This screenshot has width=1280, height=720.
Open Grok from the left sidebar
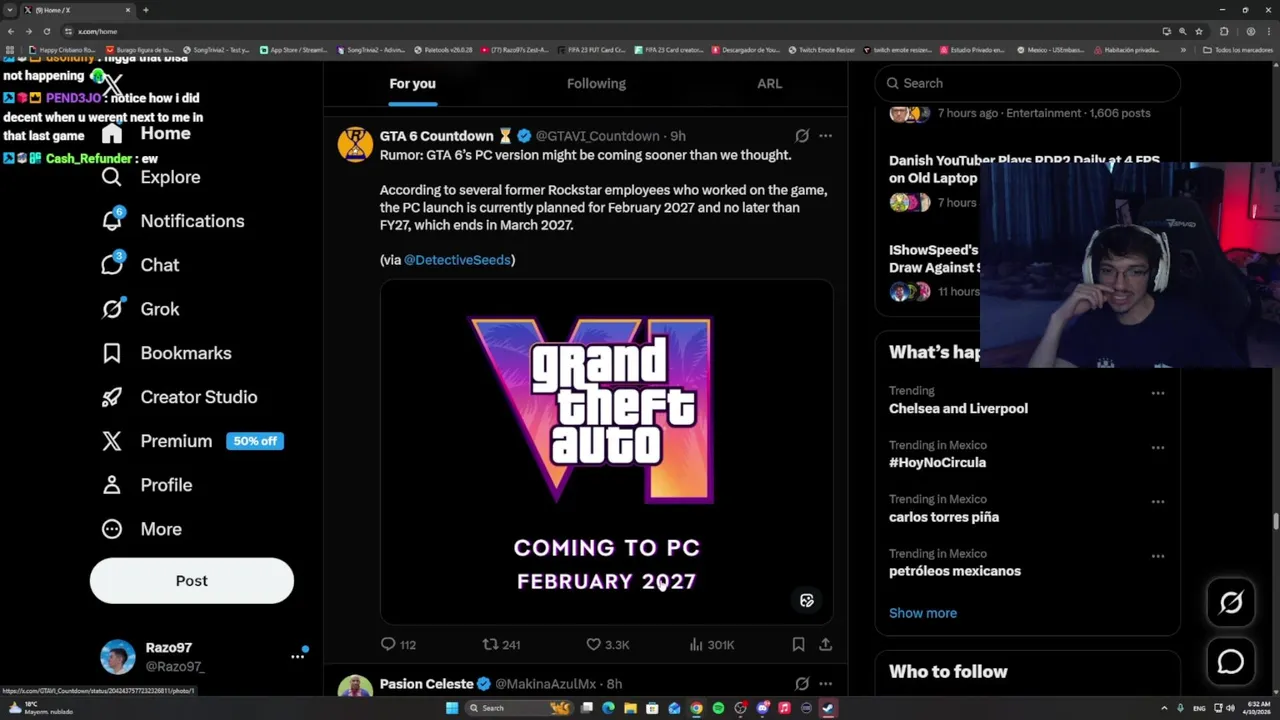pyautogui.click(x=141, y=309)
